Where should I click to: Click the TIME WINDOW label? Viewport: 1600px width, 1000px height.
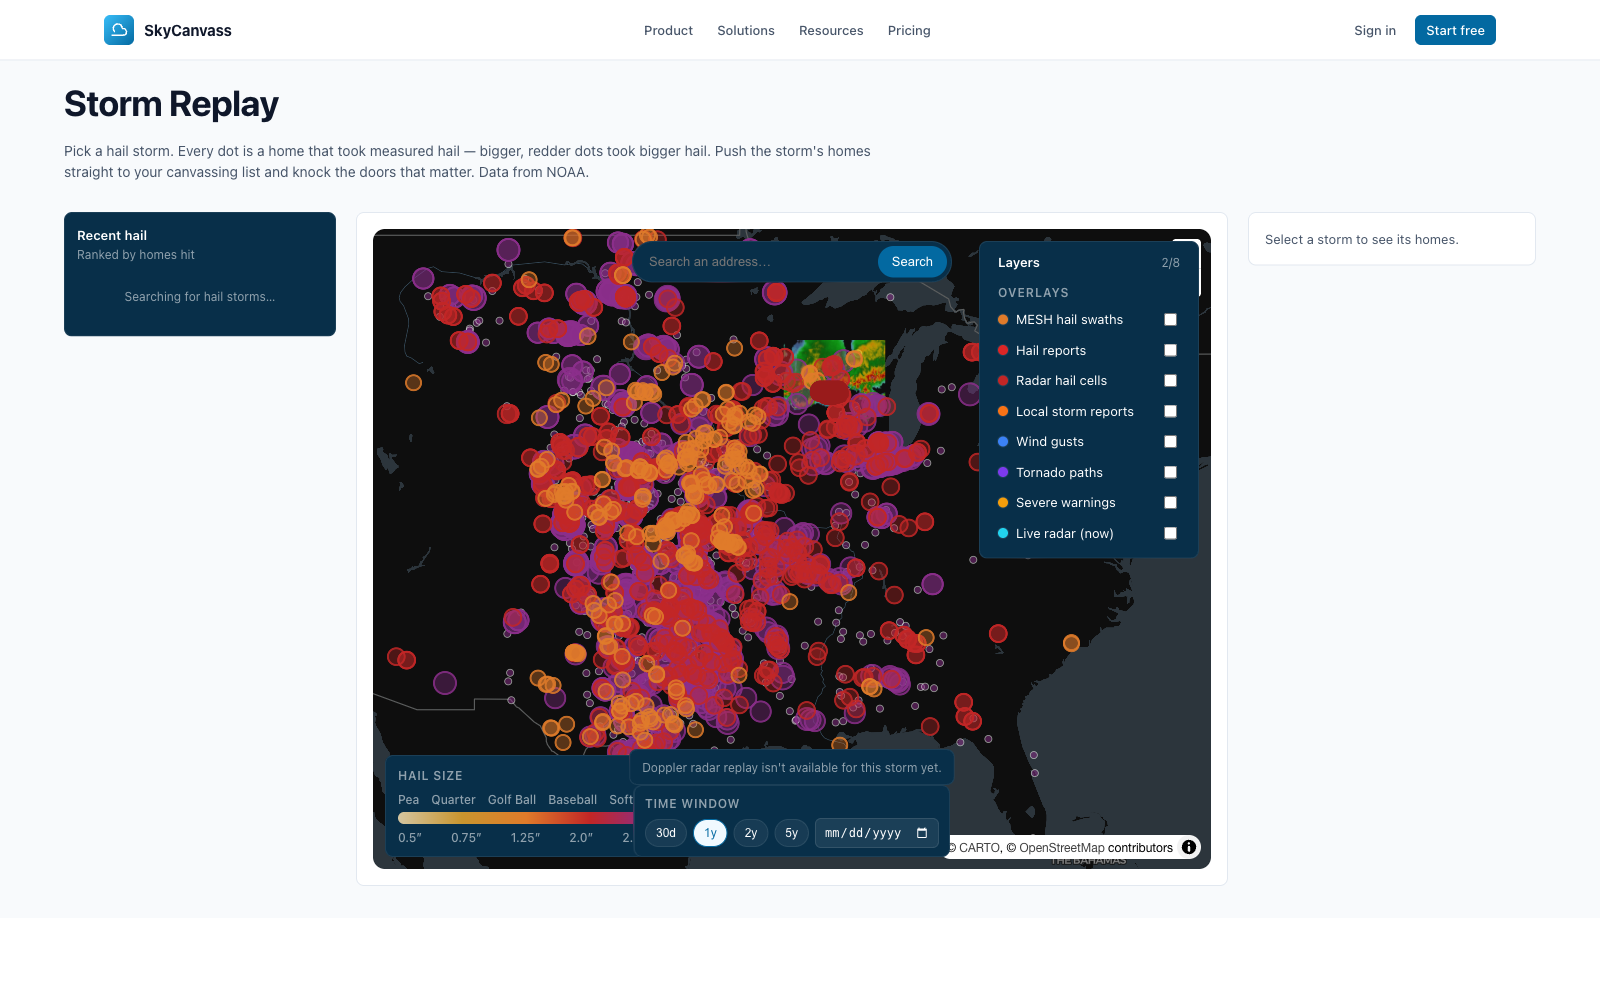coord(692,804)
